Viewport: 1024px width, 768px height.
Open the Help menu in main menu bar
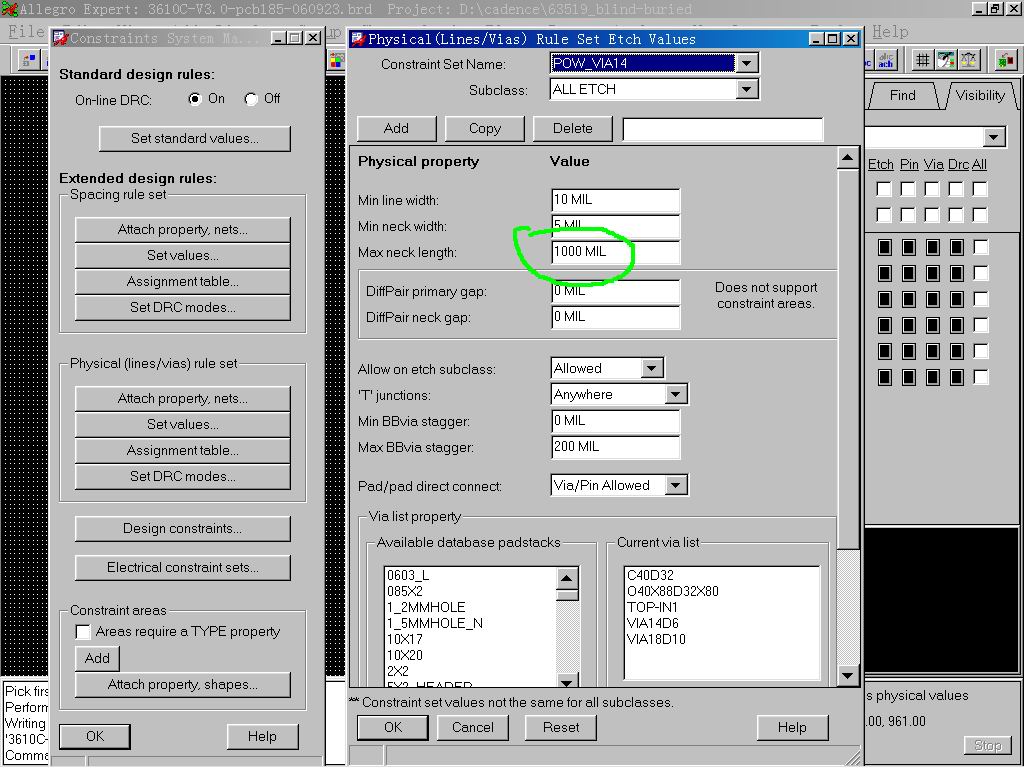(889, 31)
